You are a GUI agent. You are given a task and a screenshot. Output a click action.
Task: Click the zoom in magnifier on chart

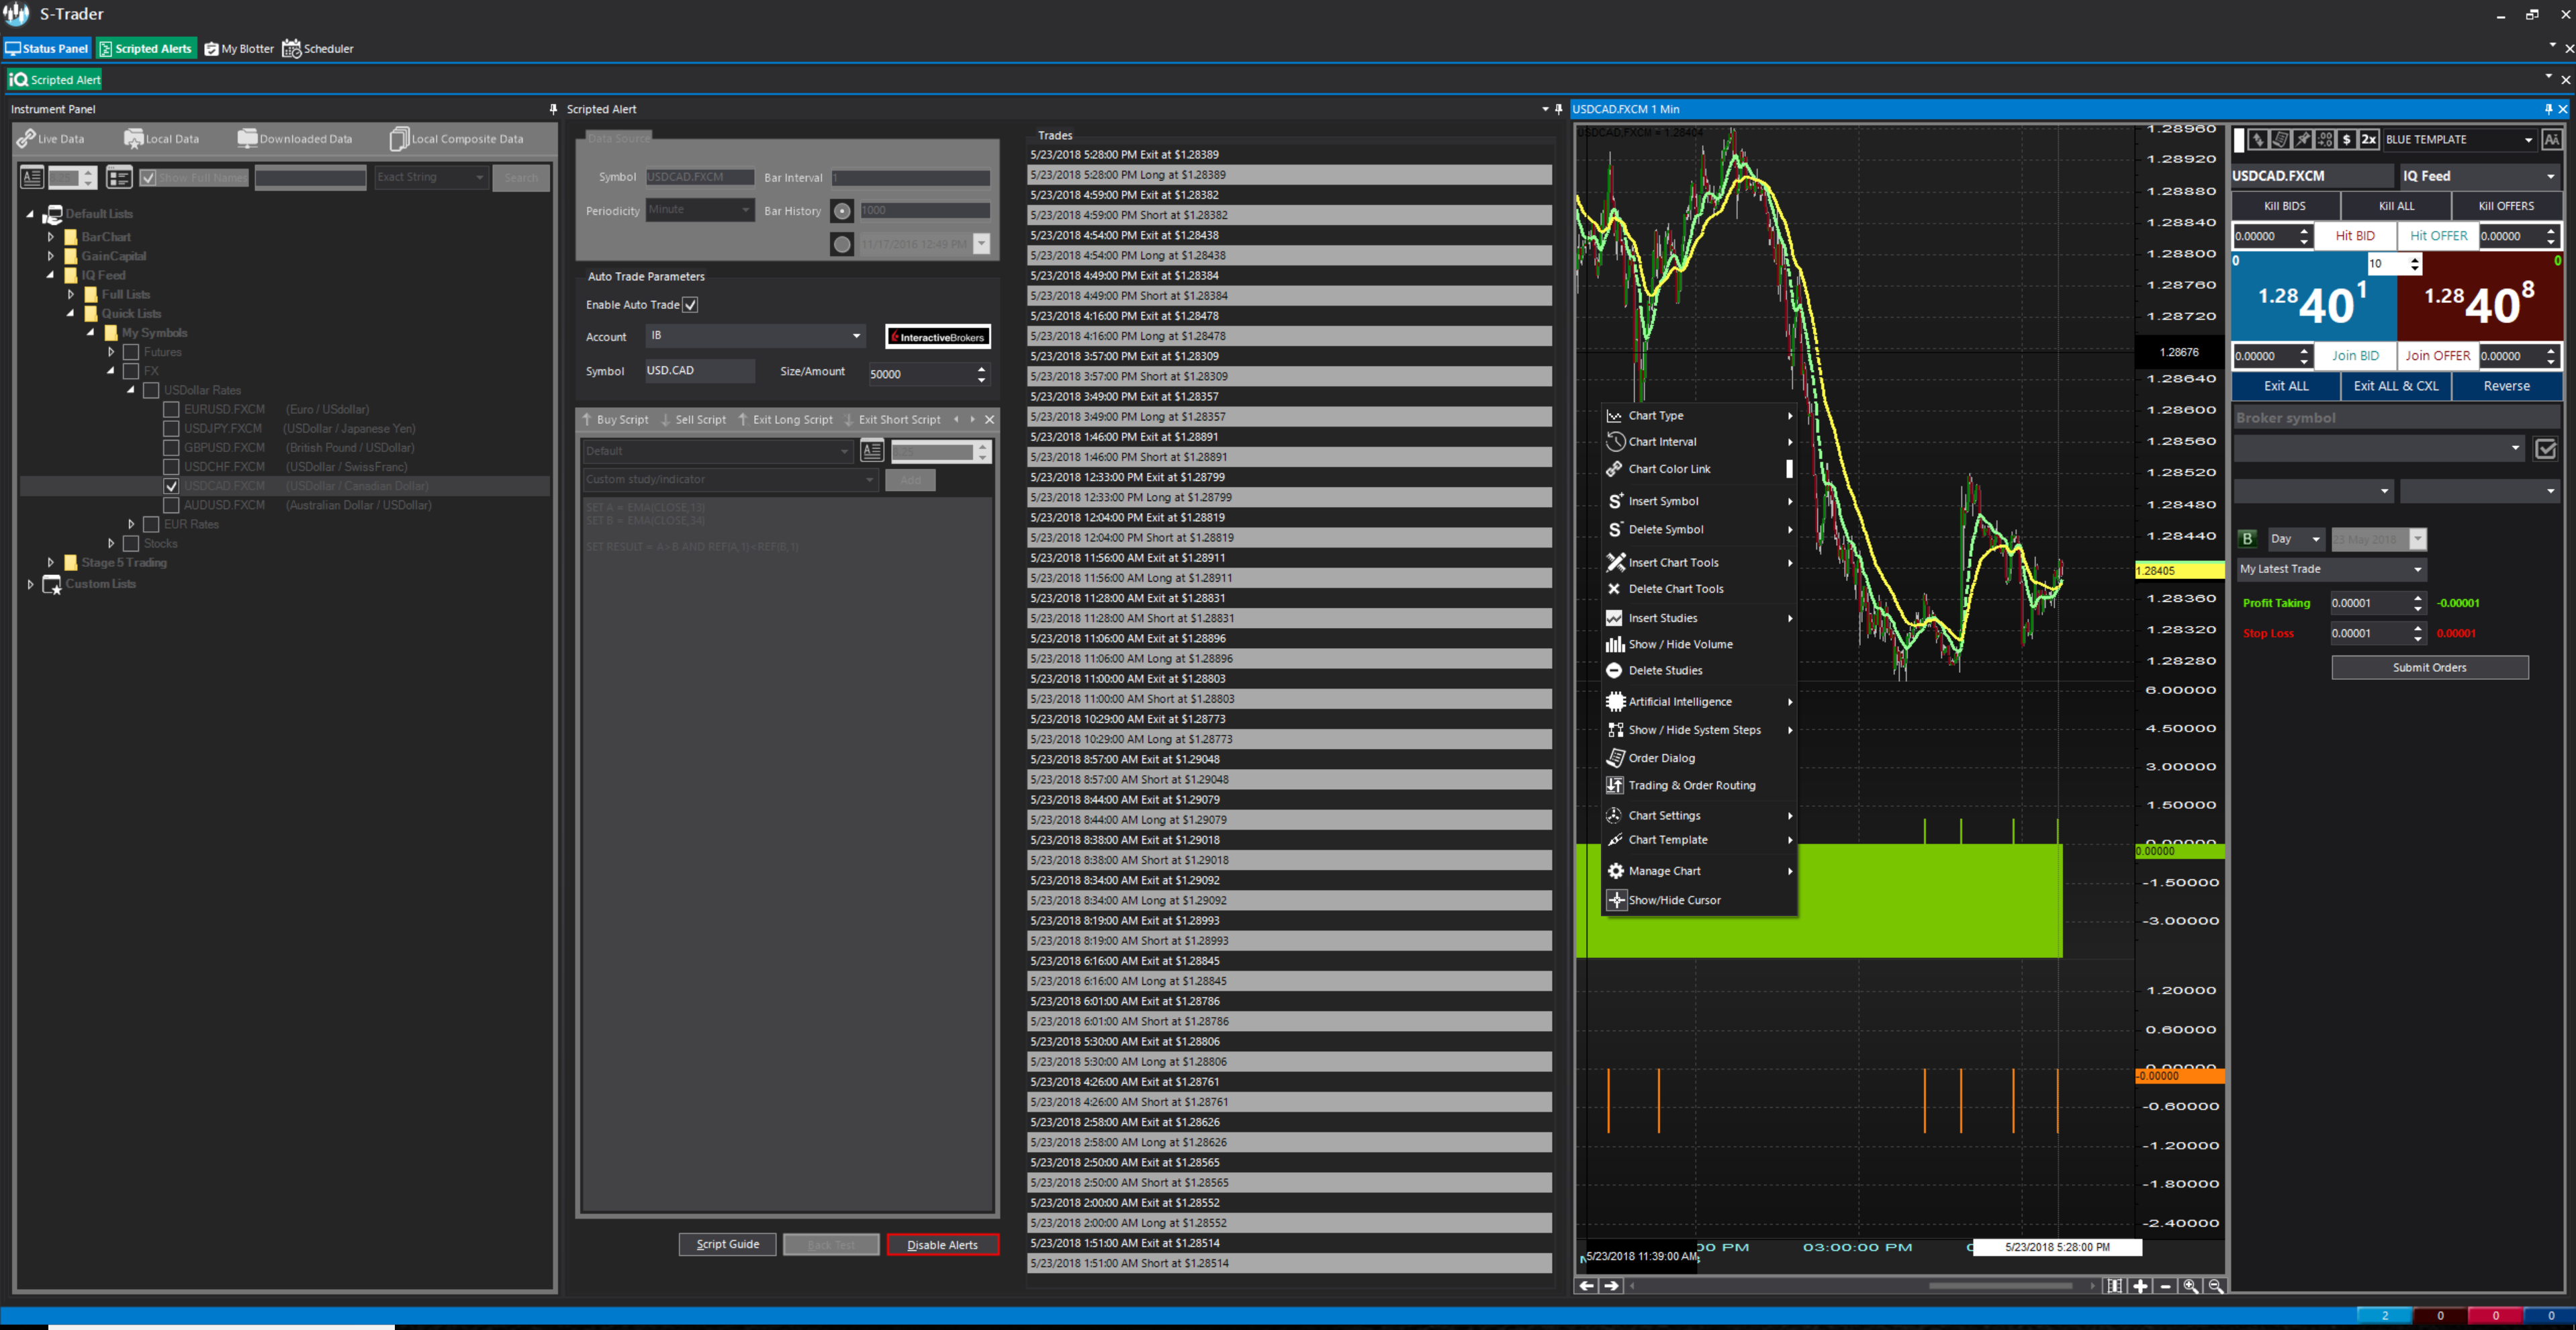coord(2190,1286)
